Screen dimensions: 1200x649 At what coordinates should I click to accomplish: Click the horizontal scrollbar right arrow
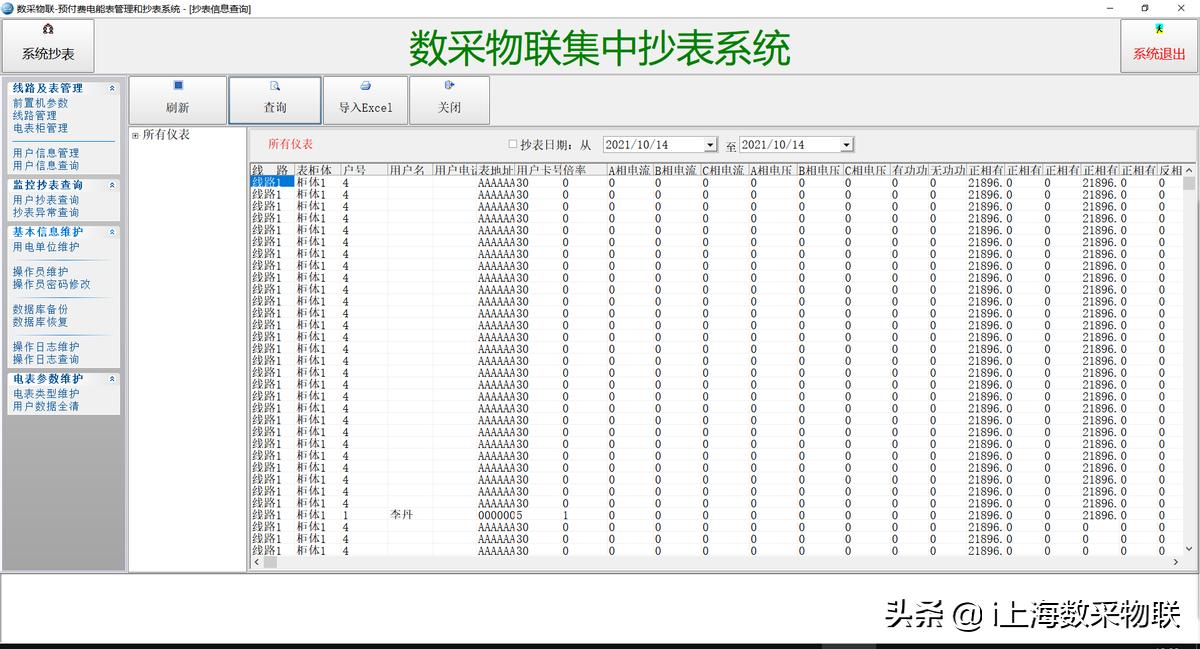tap(1174, 563)
